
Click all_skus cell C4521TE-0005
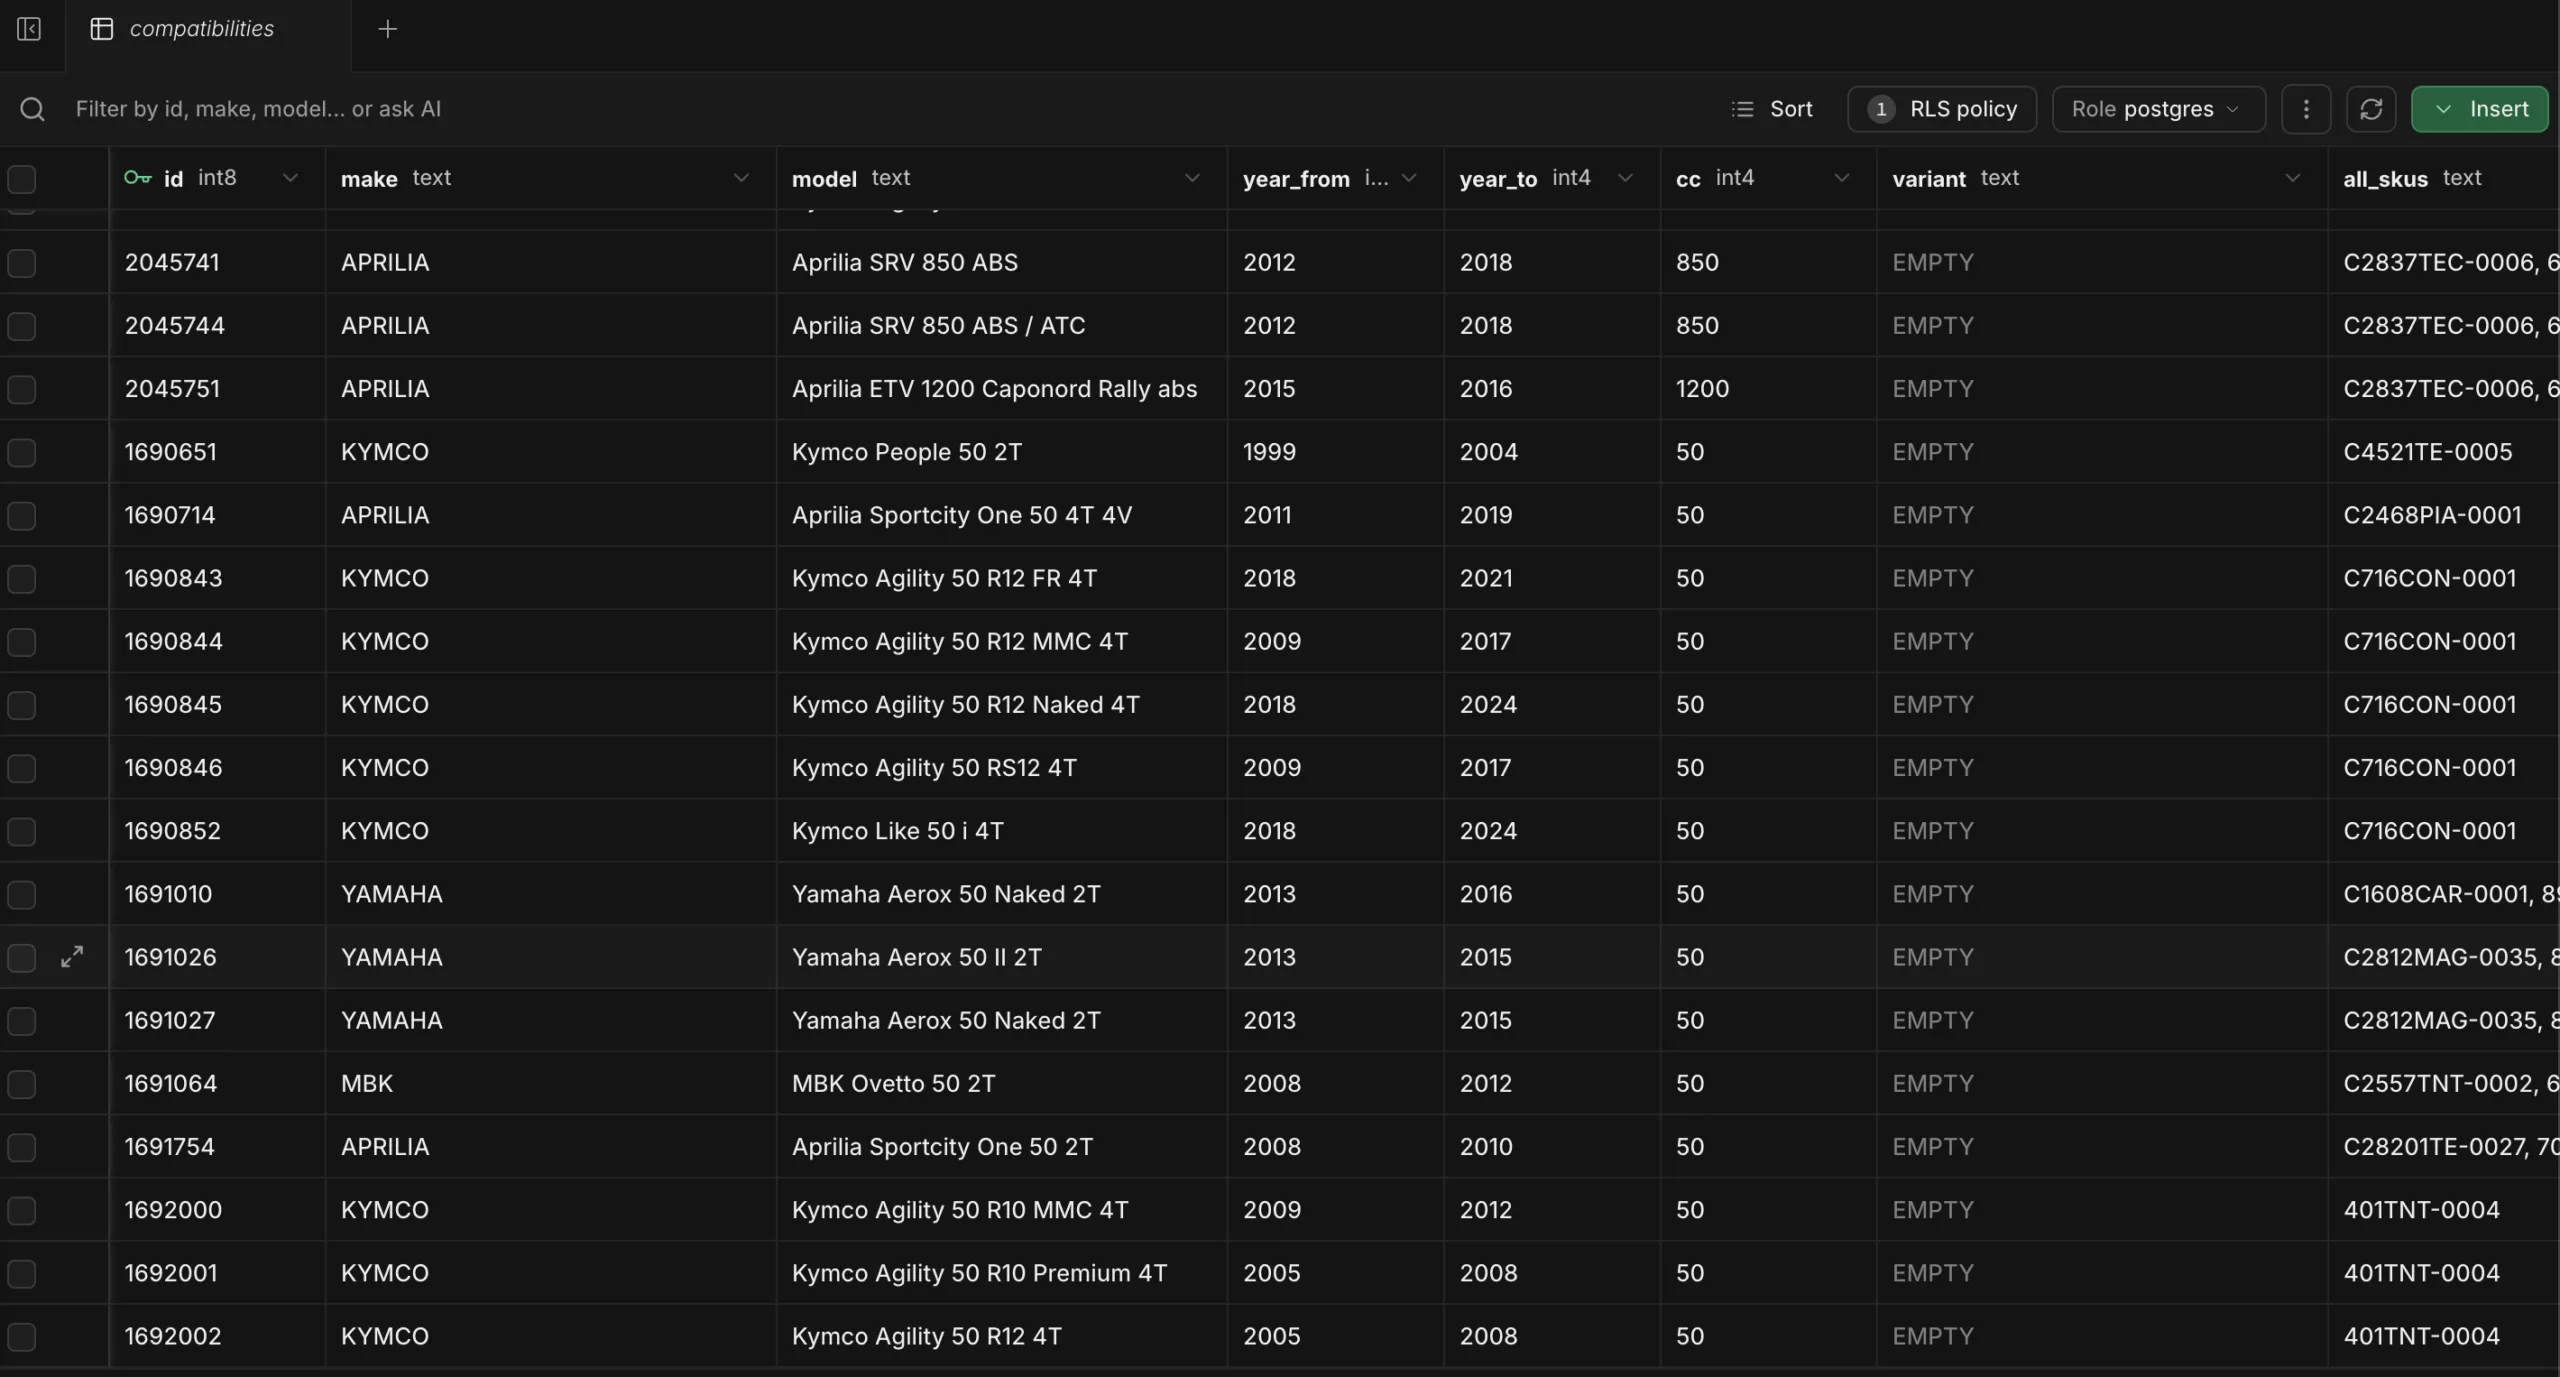[x=2444, y=451]
